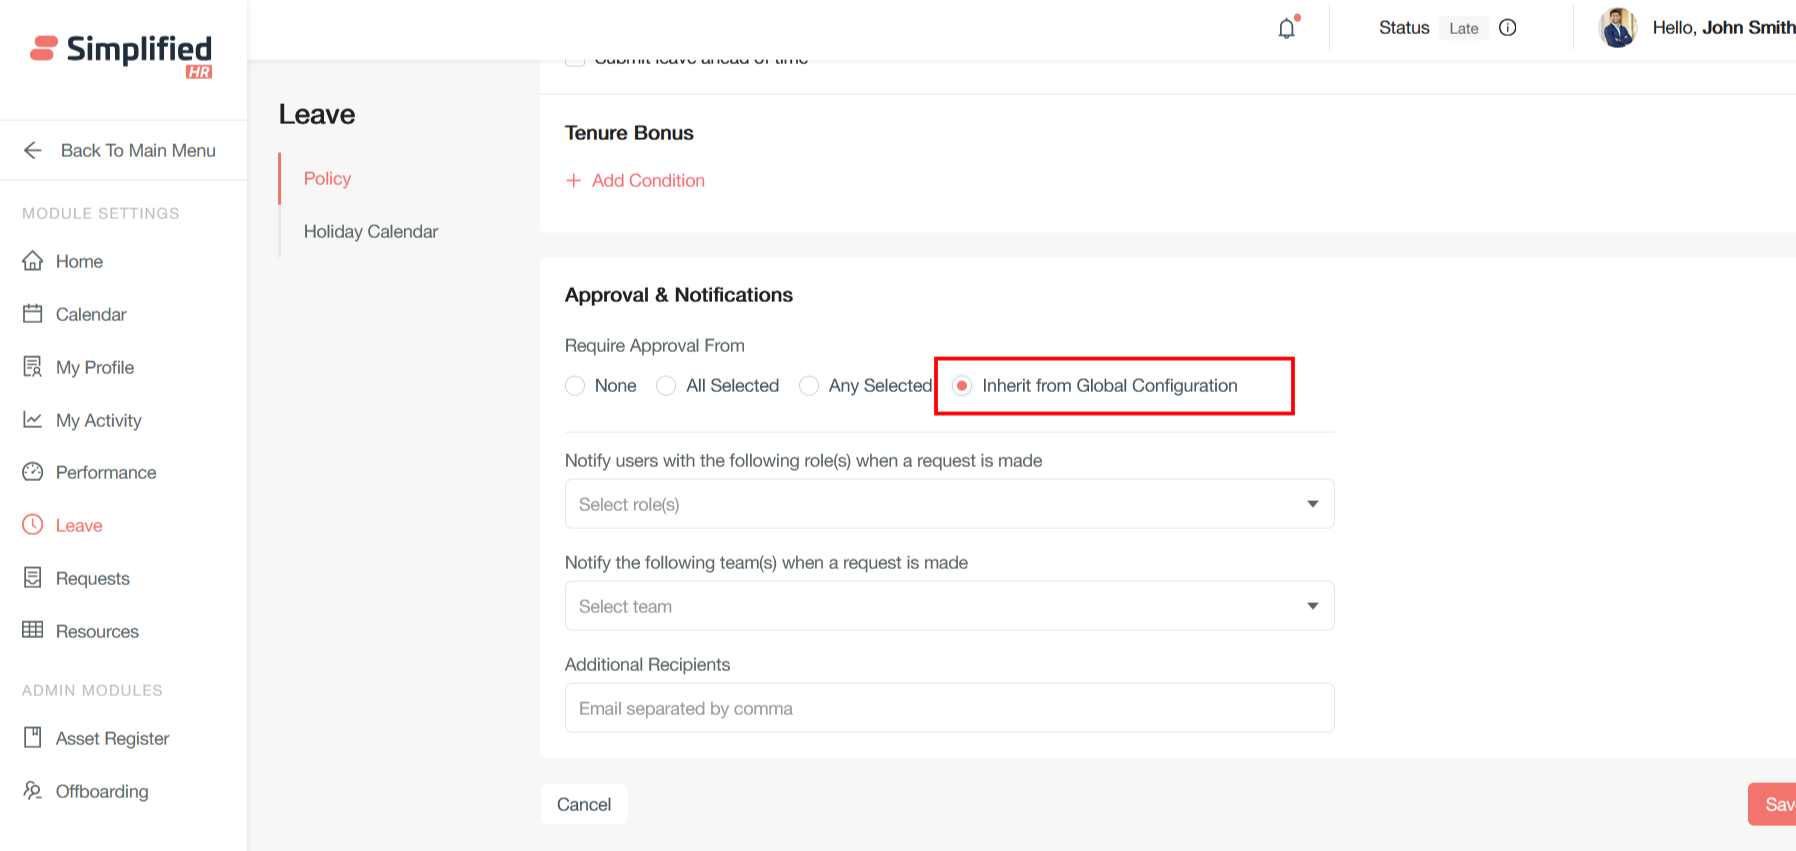Viewport: 1796px width, 851px height.
Task: Expand the Select role(s) dropdown
Action: click(x=949, y=504)
